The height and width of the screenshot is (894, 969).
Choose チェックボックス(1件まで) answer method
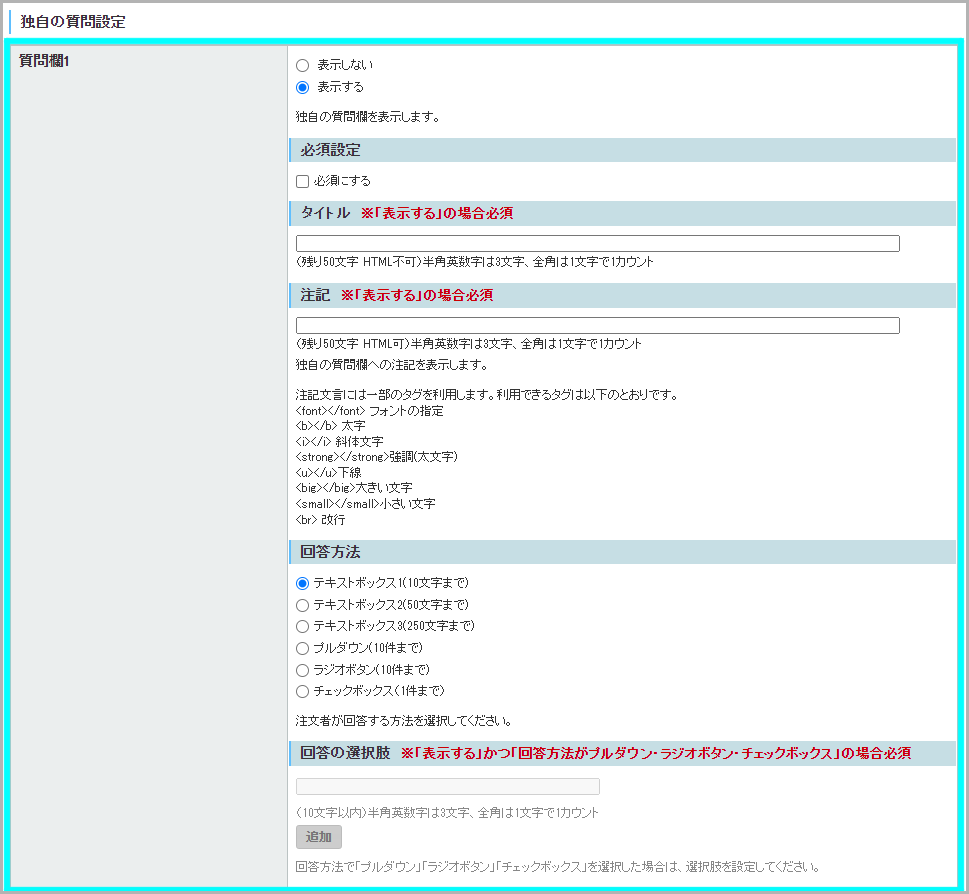(x=302, y=691)
